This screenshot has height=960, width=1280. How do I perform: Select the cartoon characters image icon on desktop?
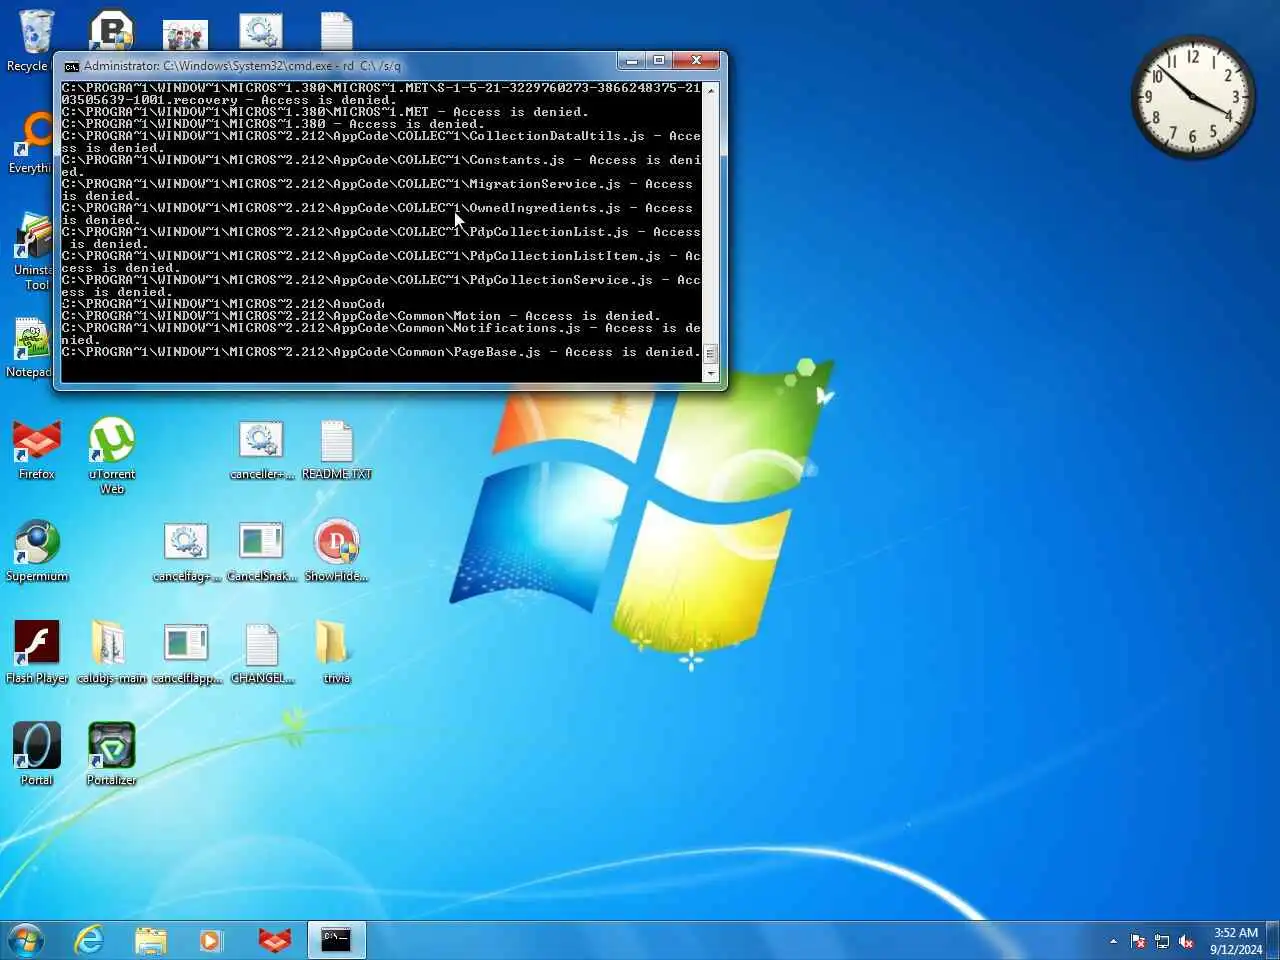(186, 33)
